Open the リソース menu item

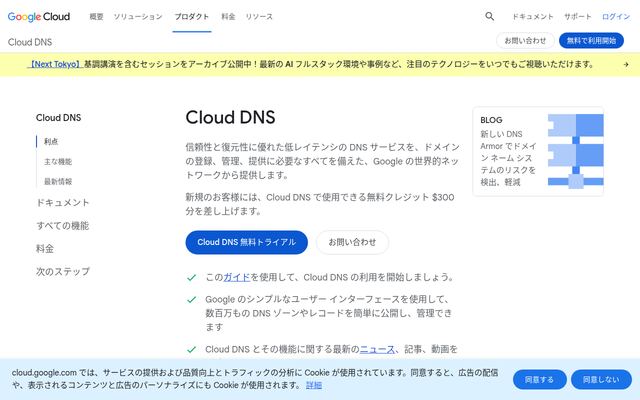click(x=259, y=17)
